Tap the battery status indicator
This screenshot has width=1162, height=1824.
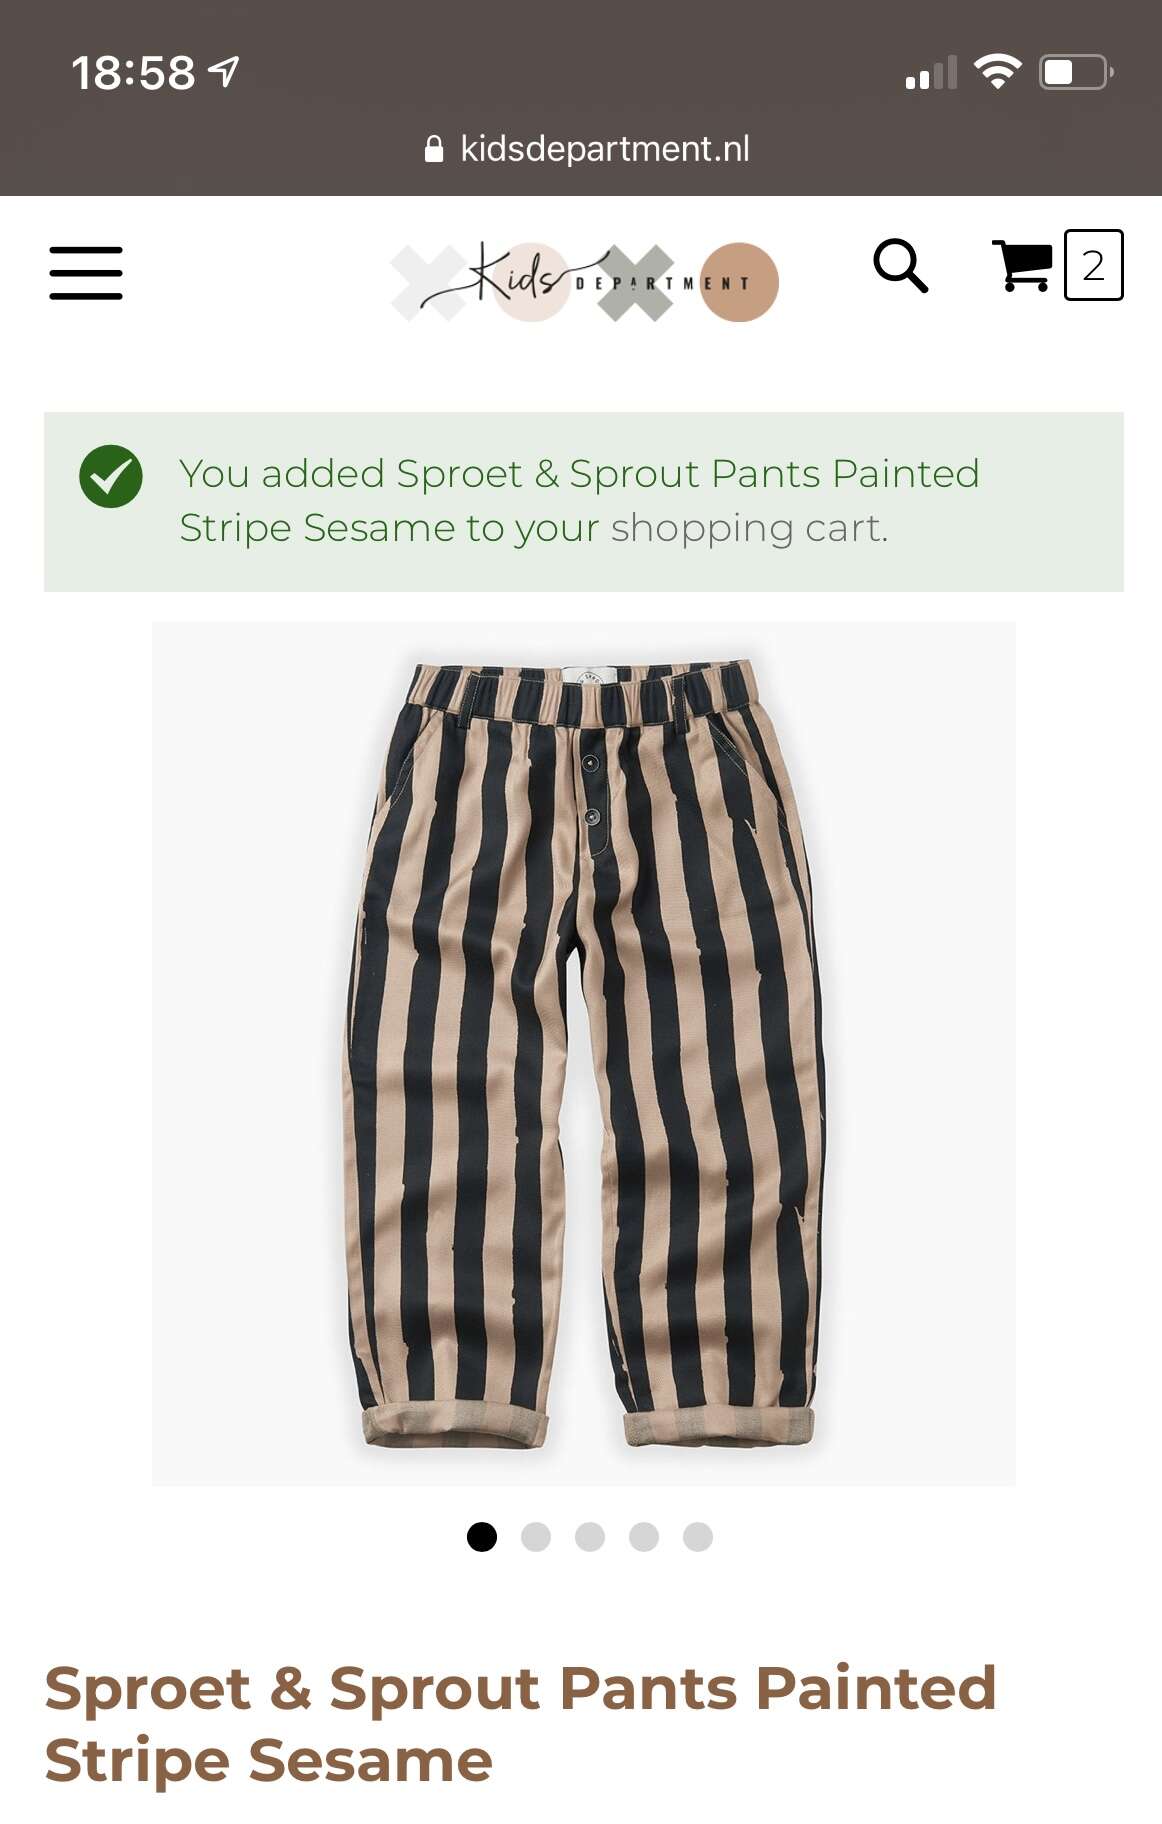click(x=1077, y=72)
